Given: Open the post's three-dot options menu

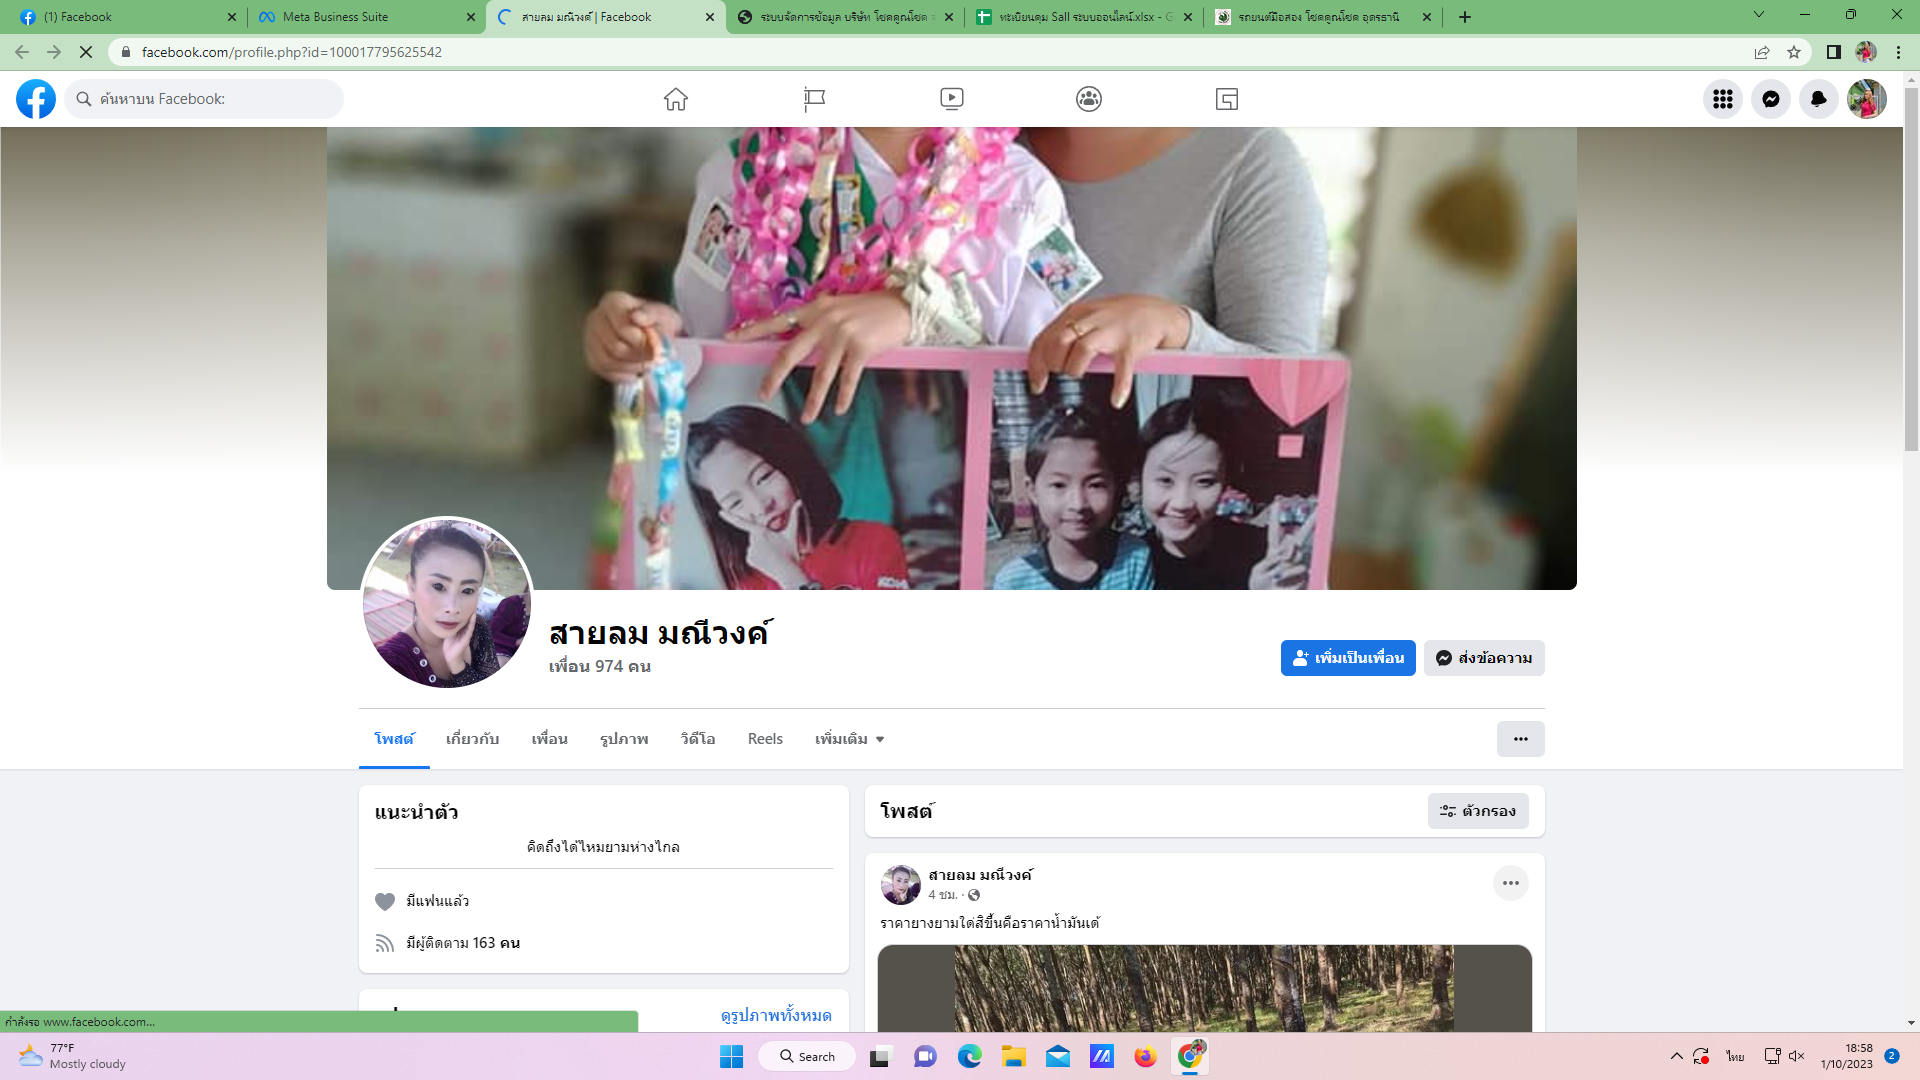Looking at the screenshot, I should (x=1510, y=883).
